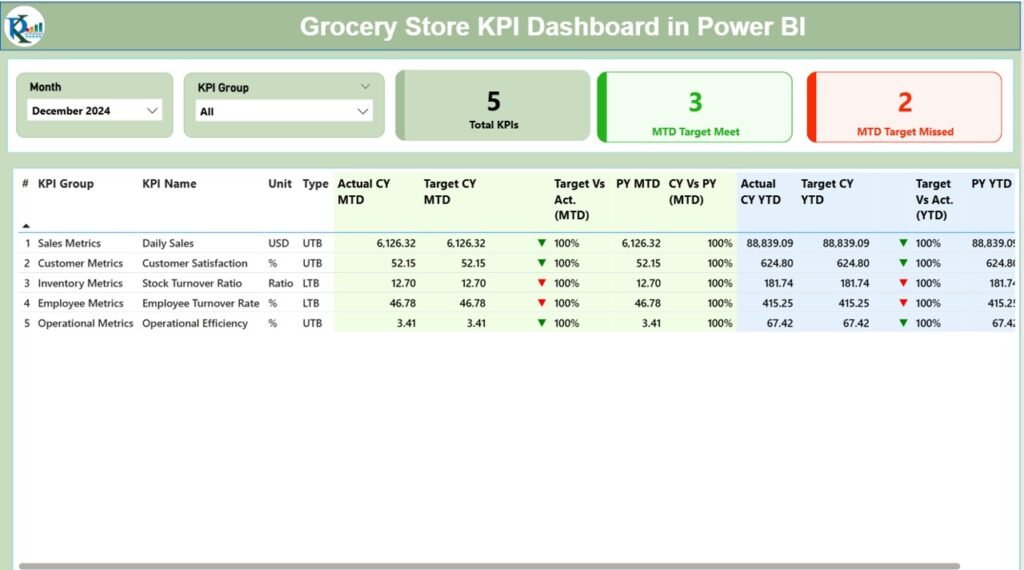This screenshot has height=570, width=1024.
Task: Collapse the KPI Group slicer header chevron
Action: (365, 87)
